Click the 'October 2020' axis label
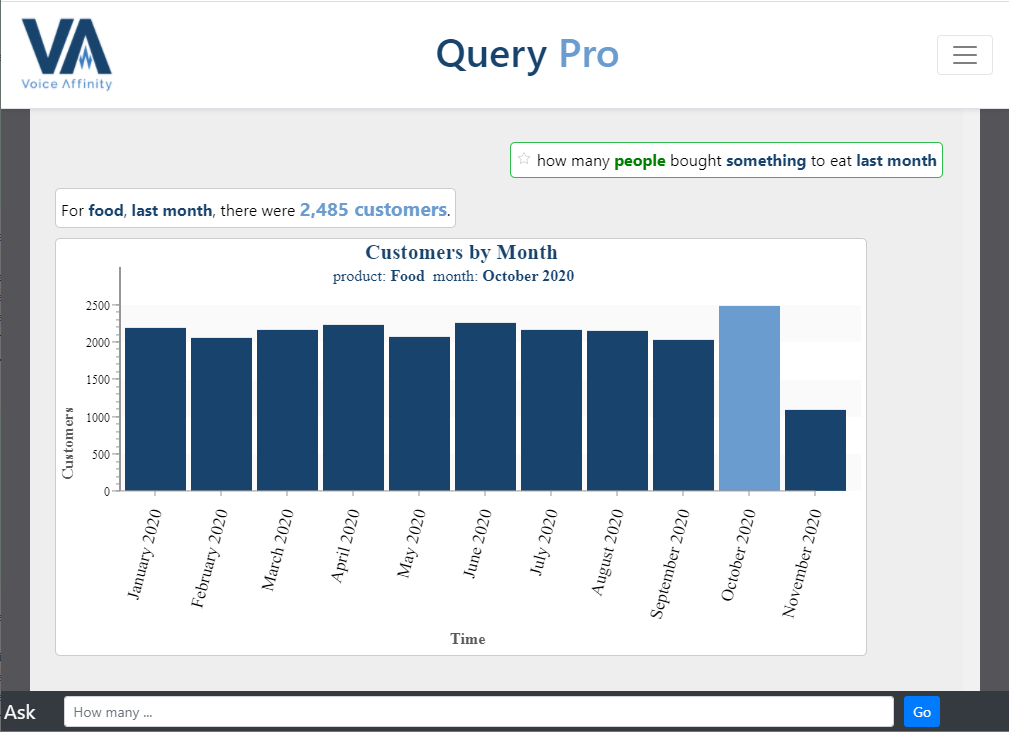Screen dimensions: 1009x732 pyautogui.click(x=737, y=555)
